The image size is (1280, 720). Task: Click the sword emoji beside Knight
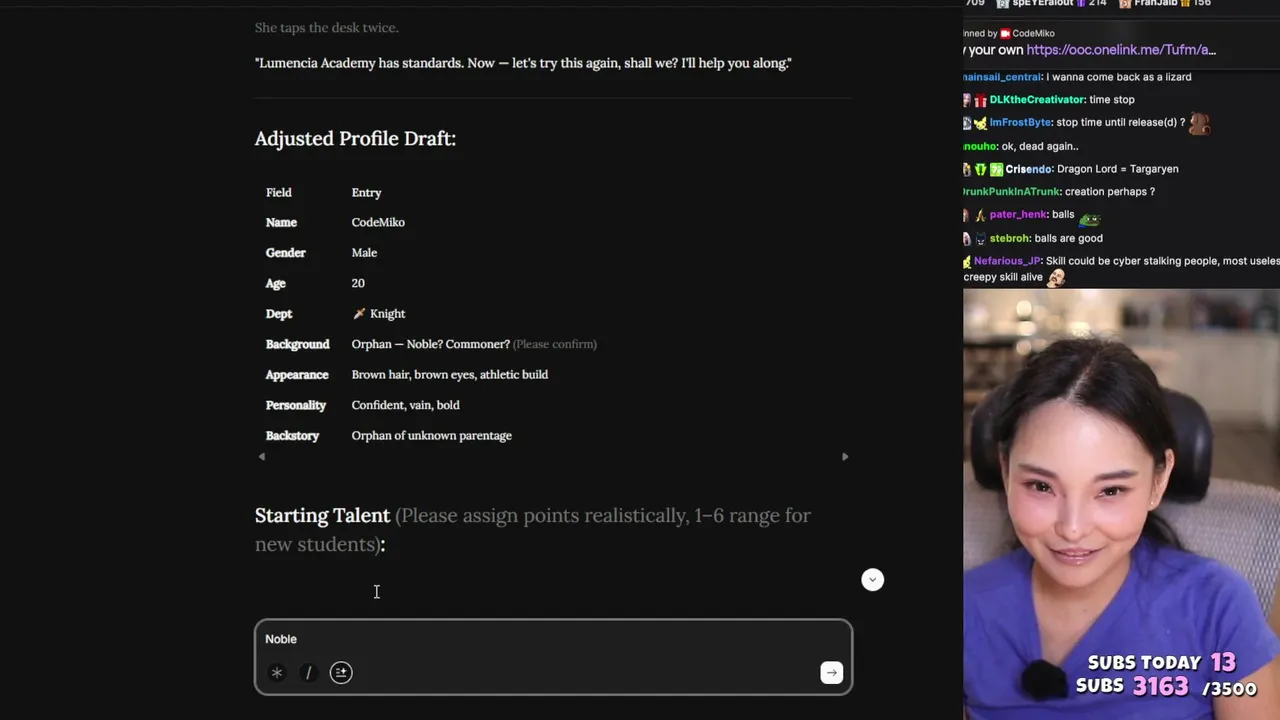click(x=359, y=314)
